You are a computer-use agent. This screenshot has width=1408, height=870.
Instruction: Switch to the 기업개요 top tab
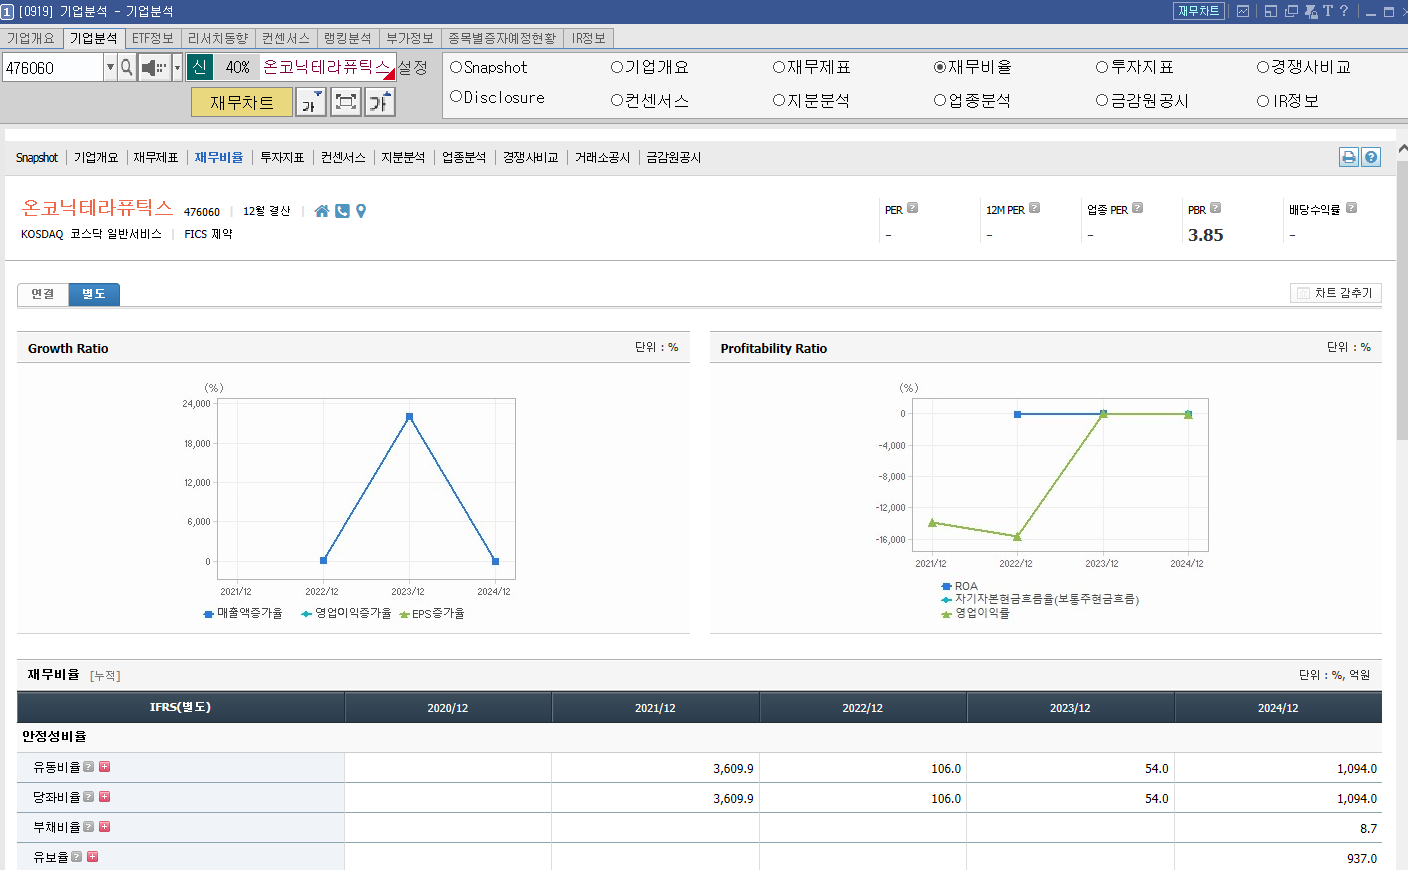[31, 38]
